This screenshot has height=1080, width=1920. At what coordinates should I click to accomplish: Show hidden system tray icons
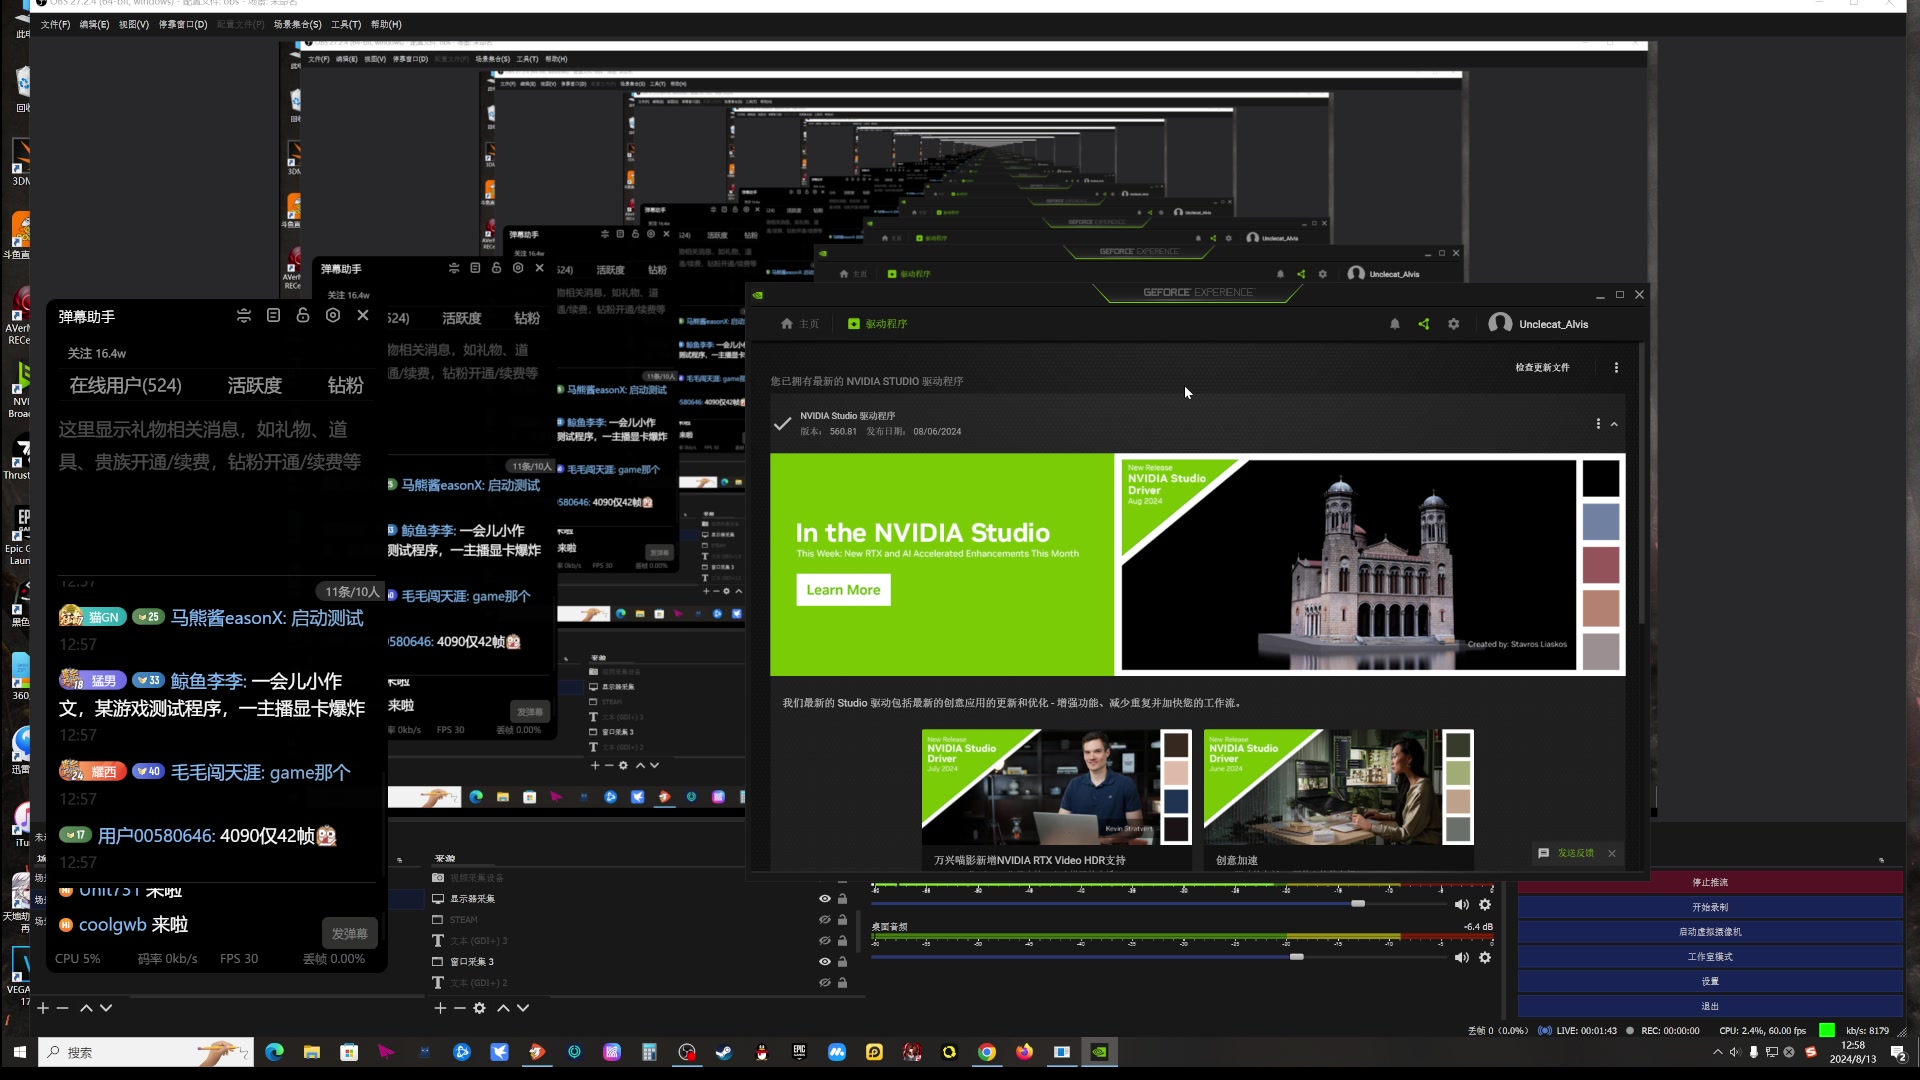pyautogui.click(x=1718, y=1052)
